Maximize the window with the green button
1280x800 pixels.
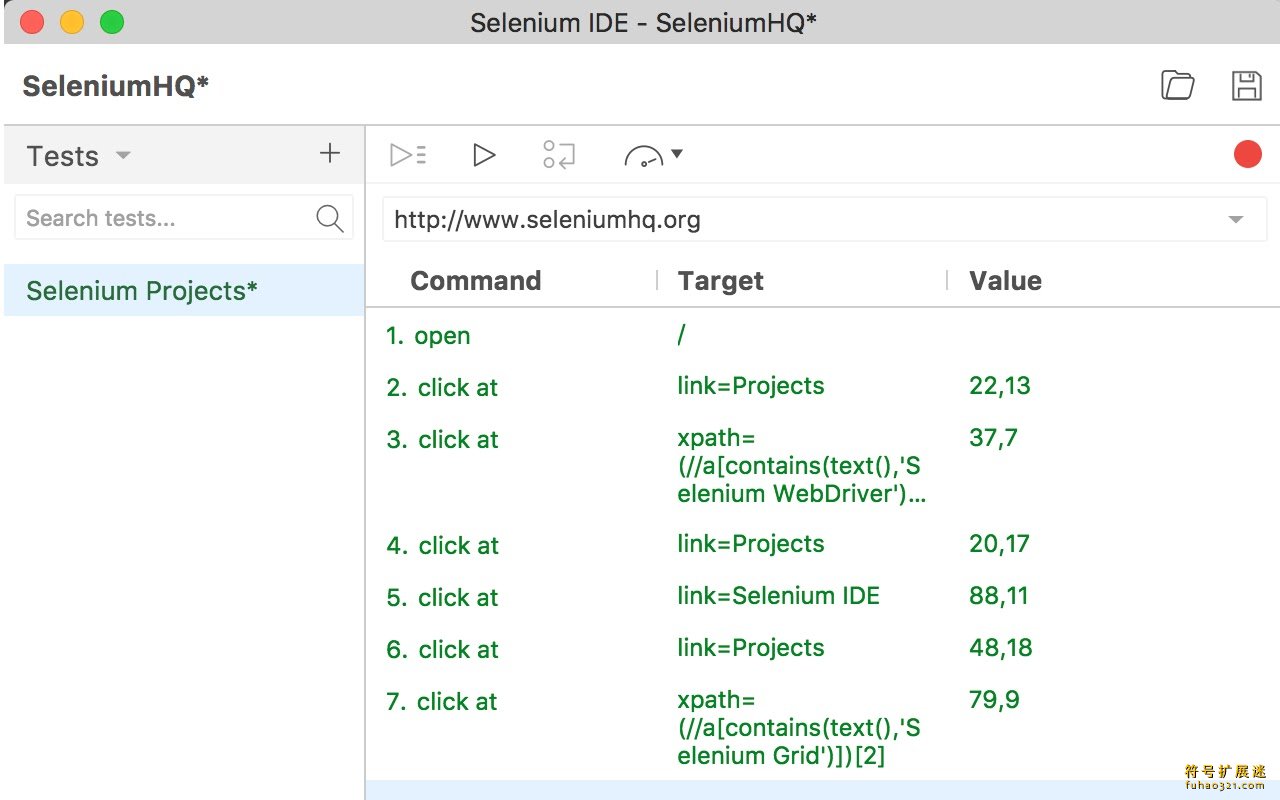(x=112, y=22)
